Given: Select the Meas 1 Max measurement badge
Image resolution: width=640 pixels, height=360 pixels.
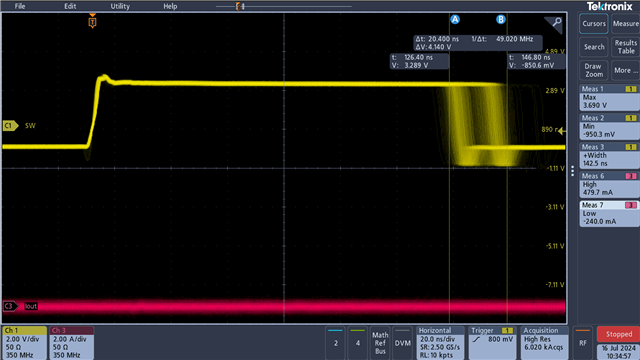Looking at the screenshot, I should point(609,98).
